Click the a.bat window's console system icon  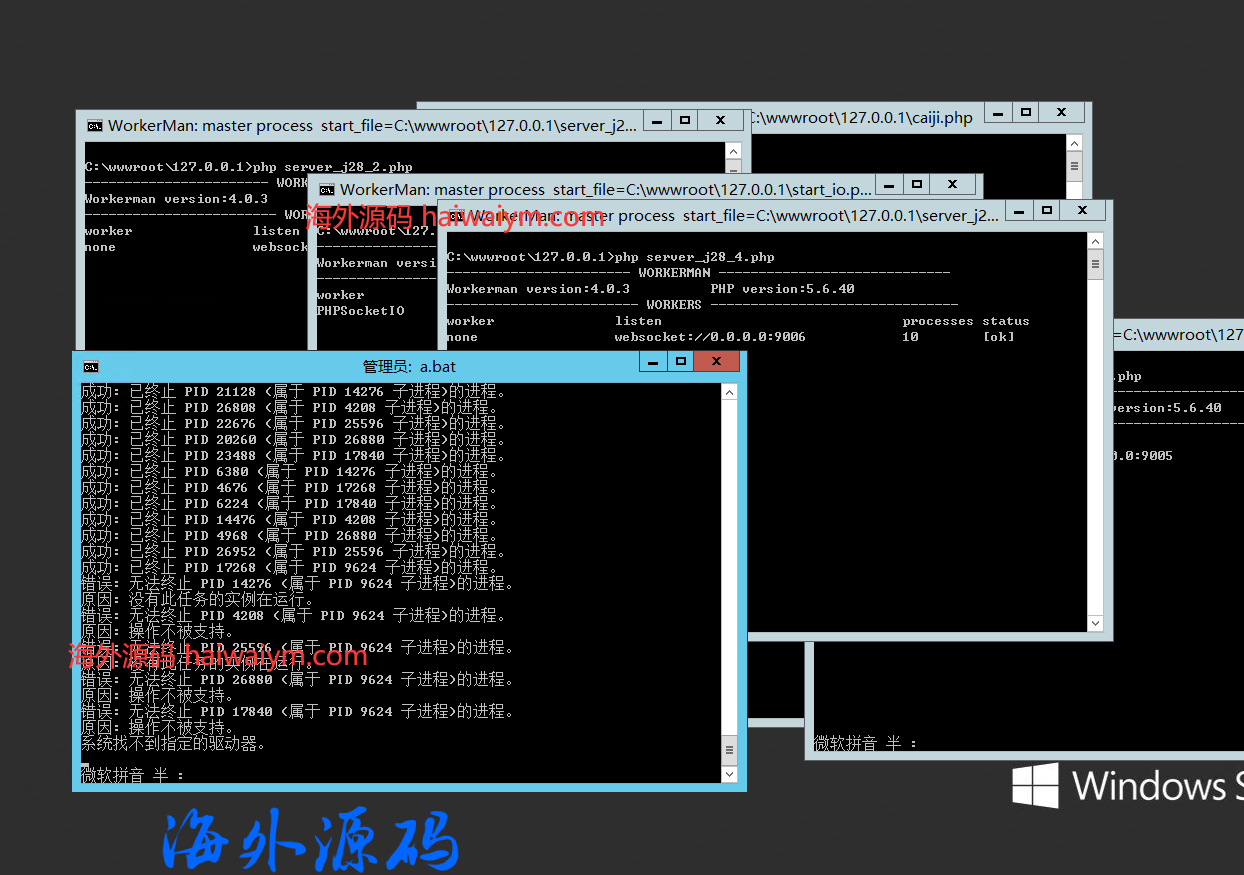click(90, 366)
